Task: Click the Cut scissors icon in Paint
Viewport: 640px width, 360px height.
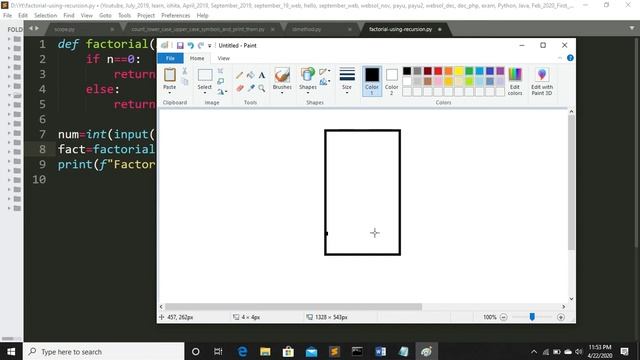Action: coord(184,71)
